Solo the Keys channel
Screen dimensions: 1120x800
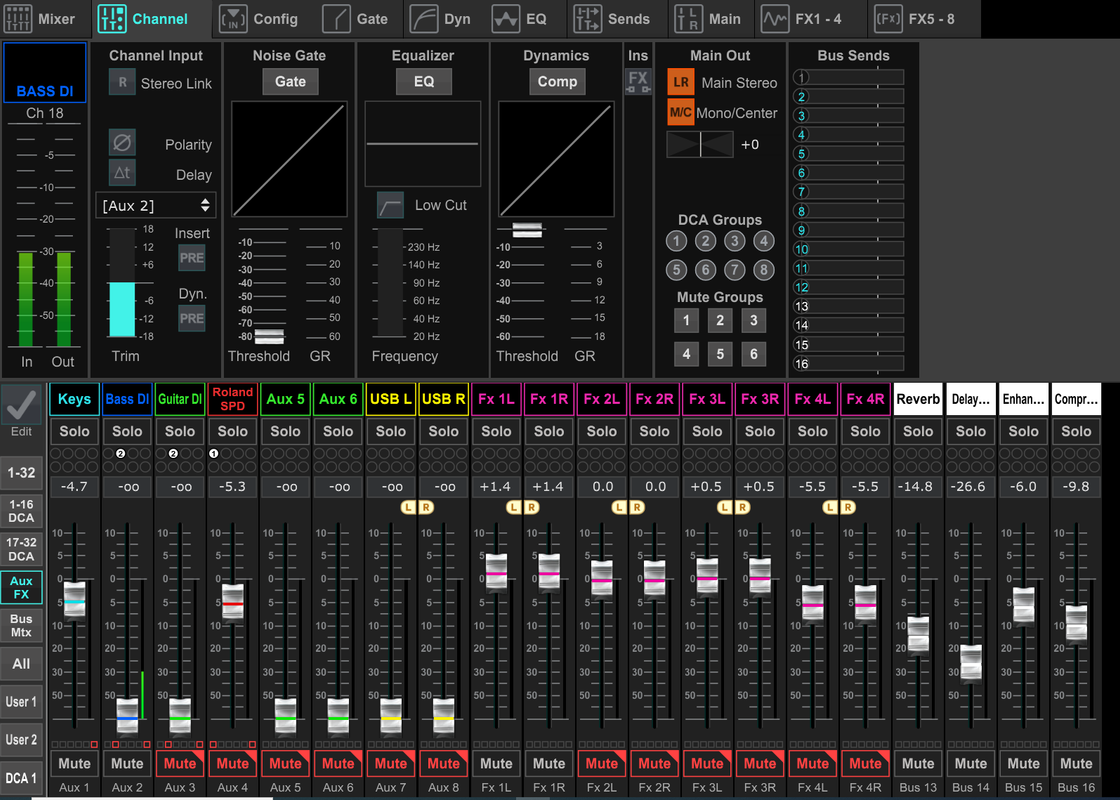(74, 431)
